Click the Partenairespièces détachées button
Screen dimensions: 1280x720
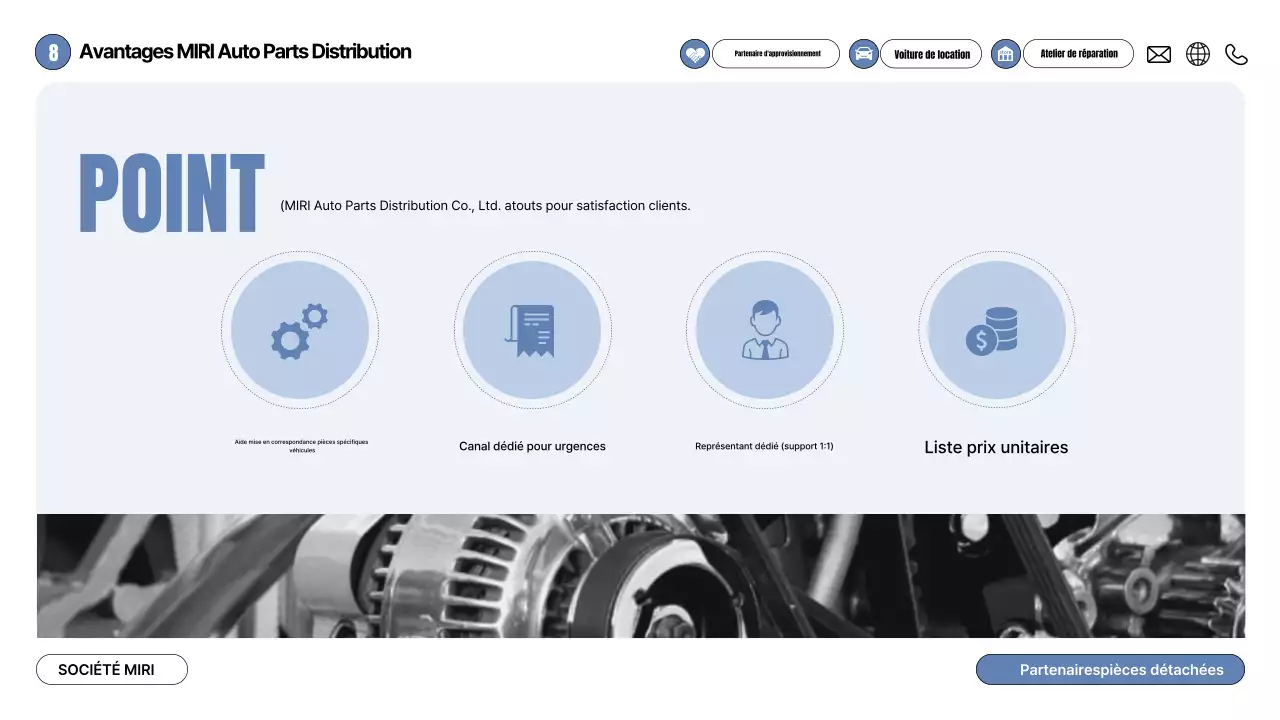tap(1110, 670)
